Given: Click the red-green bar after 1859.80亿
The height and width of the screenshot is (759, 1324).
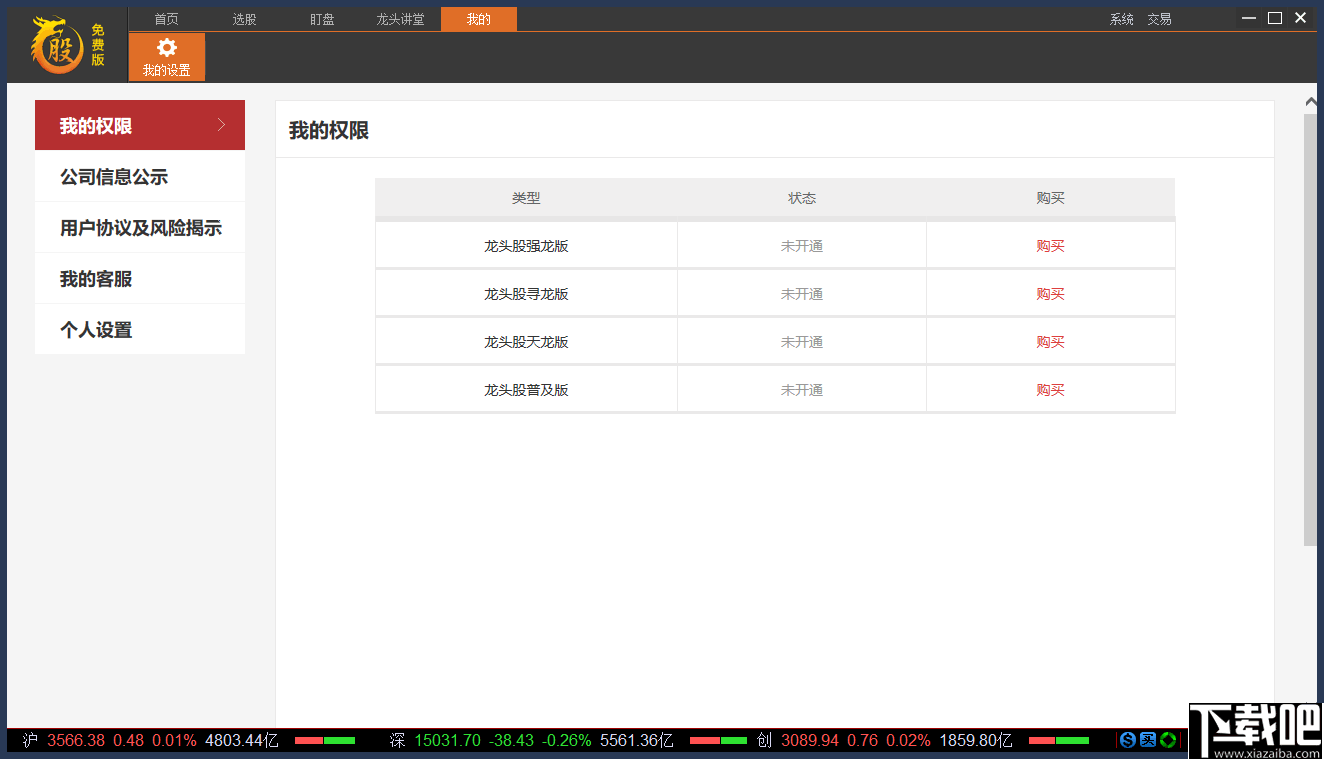Looking at the screenshot, I should (x=1059, y=740).
